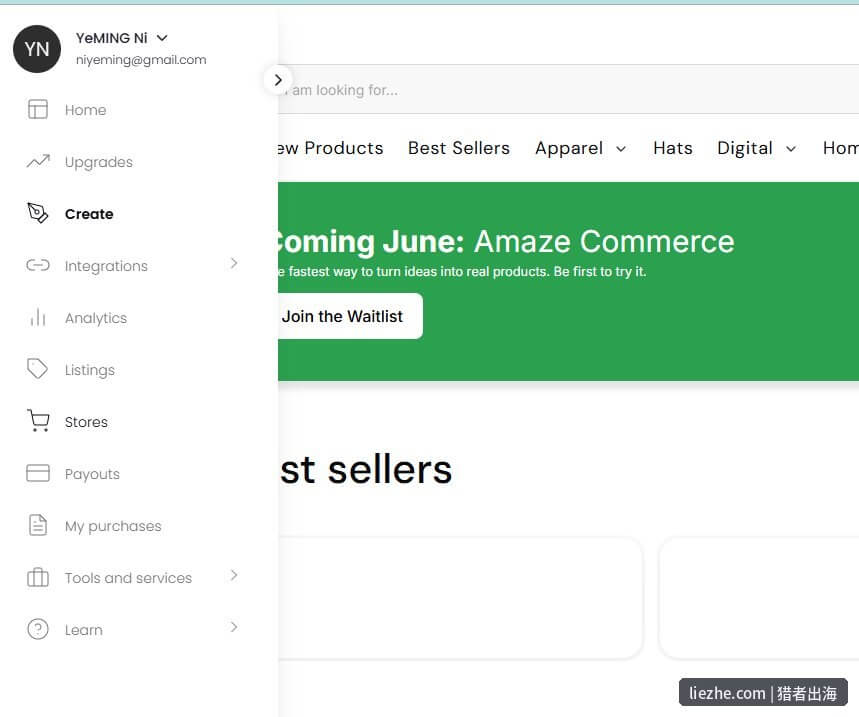859x717 pixels.
Task: Focus the 'I am looking for...' search field
Action: click(569, 89)
